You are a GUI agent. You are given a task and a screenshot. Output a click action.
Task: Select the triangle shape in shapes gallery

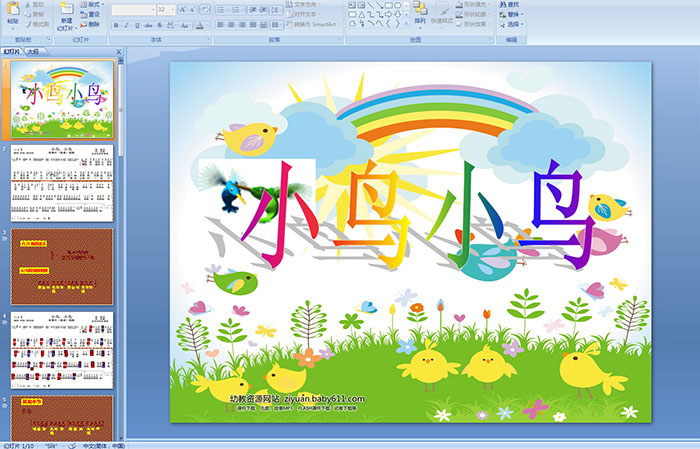coord(362,15)
